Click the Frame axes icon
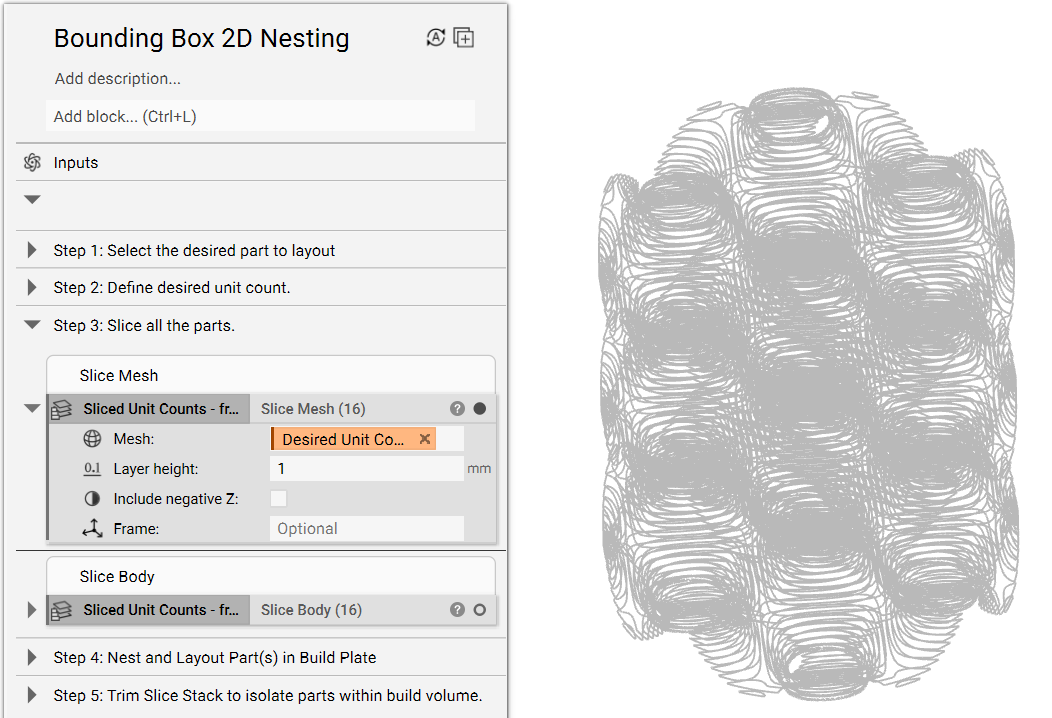 tap(93, 528)
